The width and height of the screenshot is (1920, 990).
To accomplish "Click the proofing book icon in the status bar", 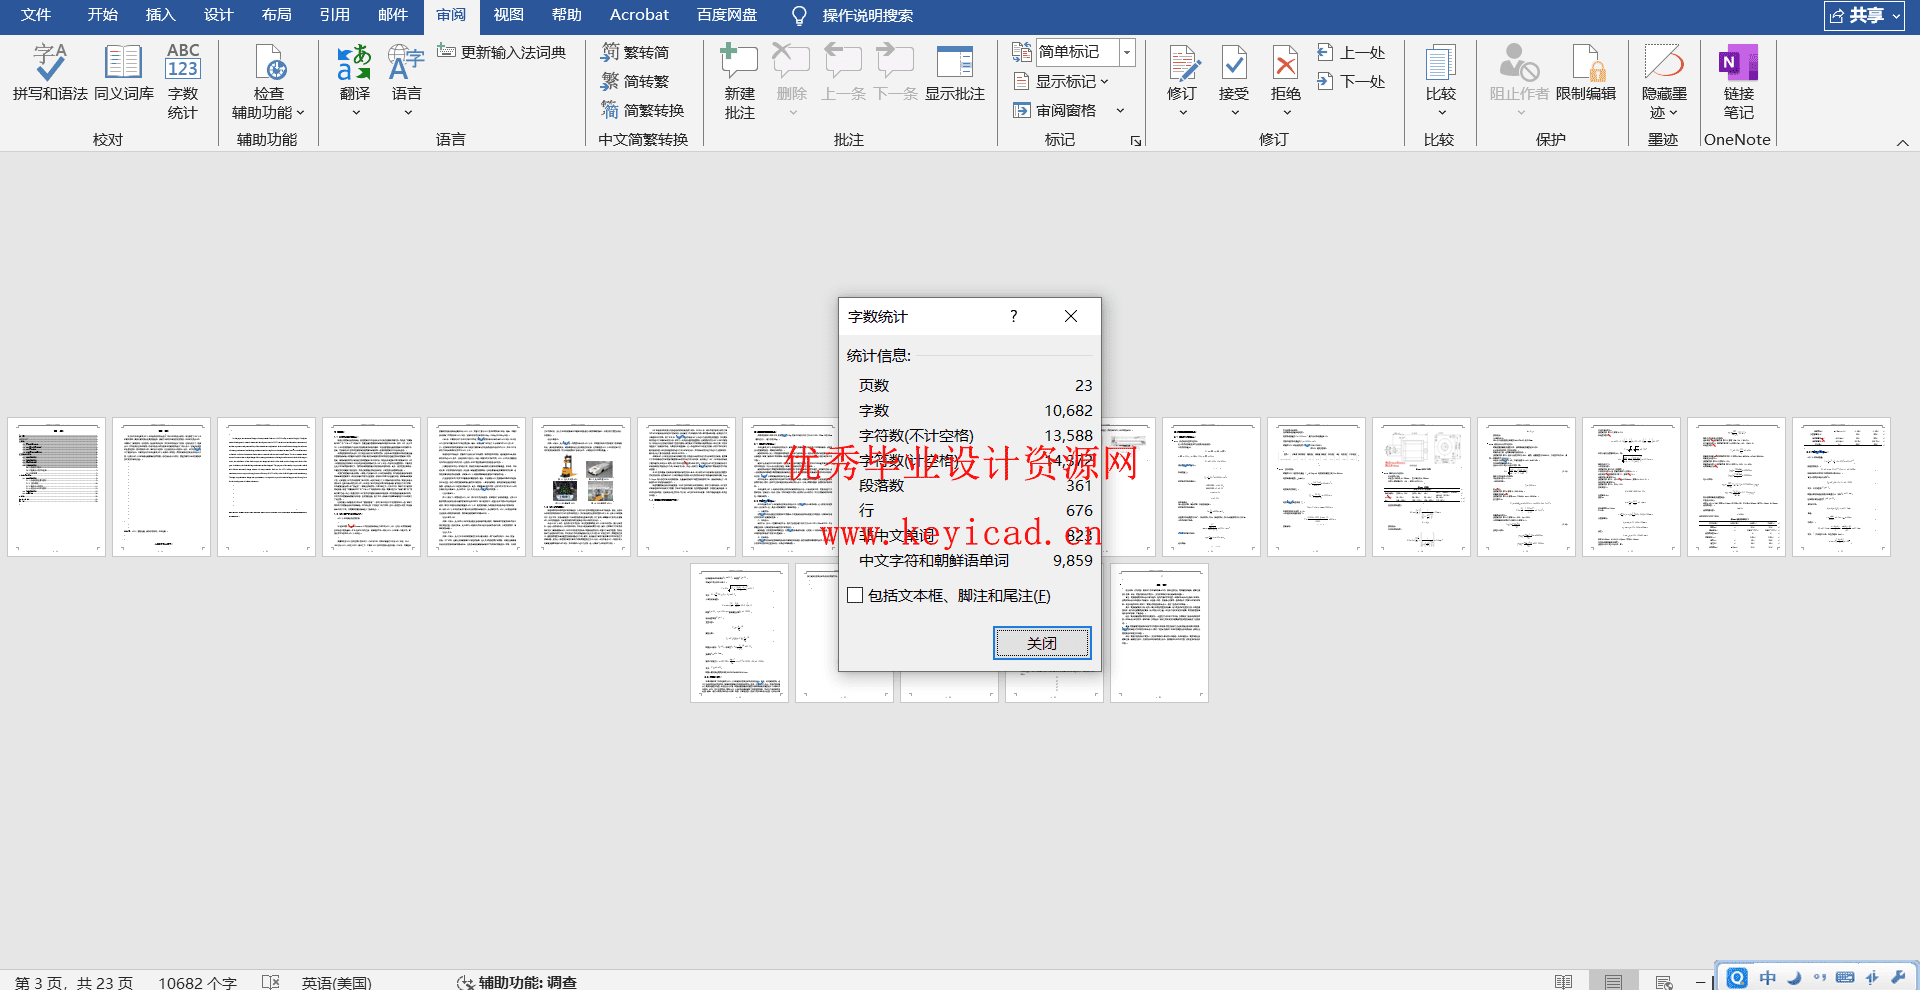I will (270, 982).
